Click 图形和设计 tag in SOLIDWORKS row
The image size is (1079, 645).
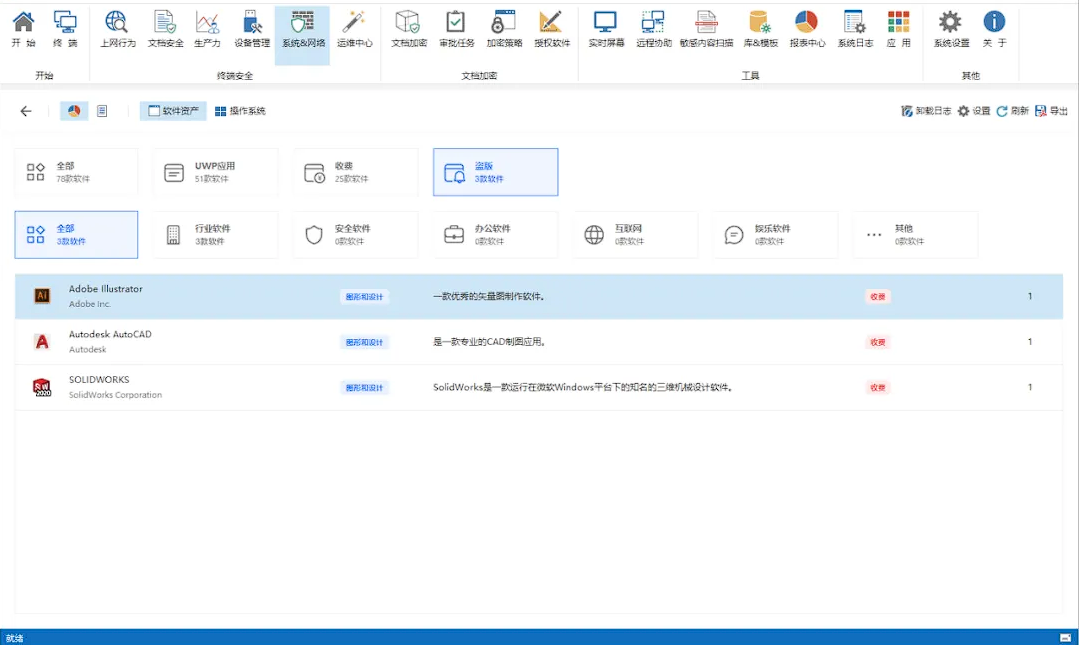point(364,388)
